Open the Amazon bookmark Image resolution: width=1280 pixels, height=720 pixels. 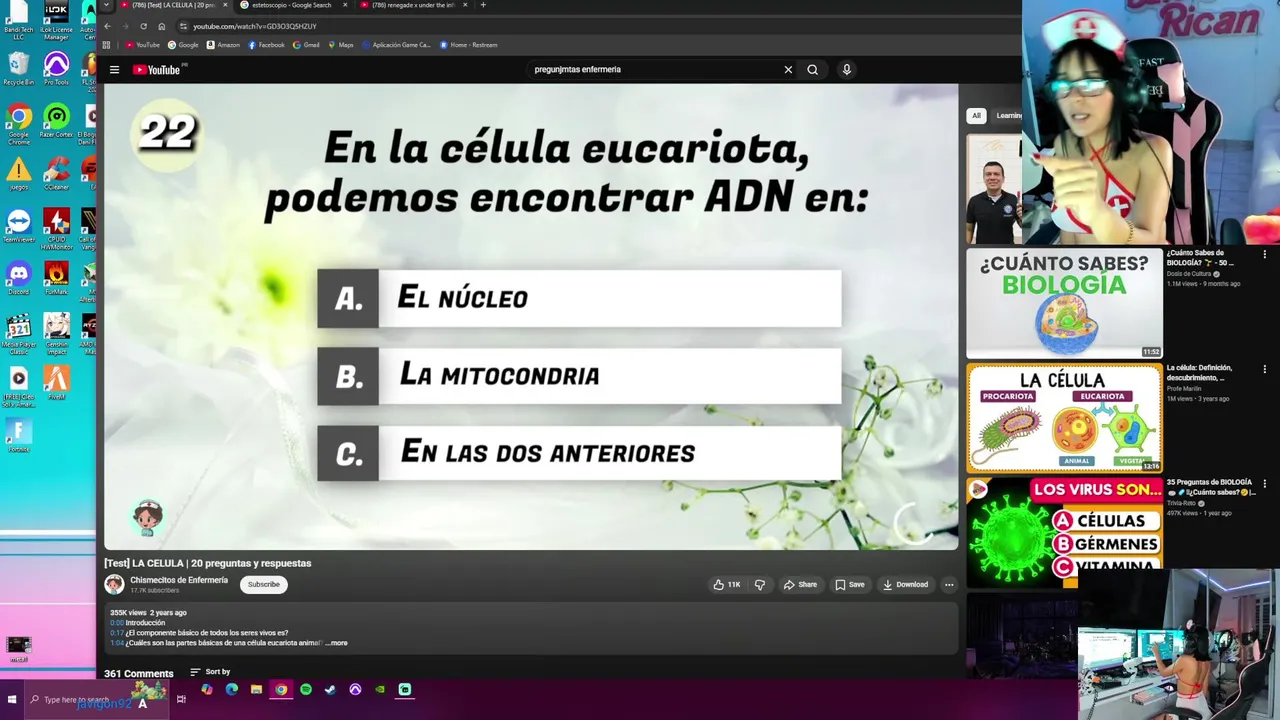point(223,45)
